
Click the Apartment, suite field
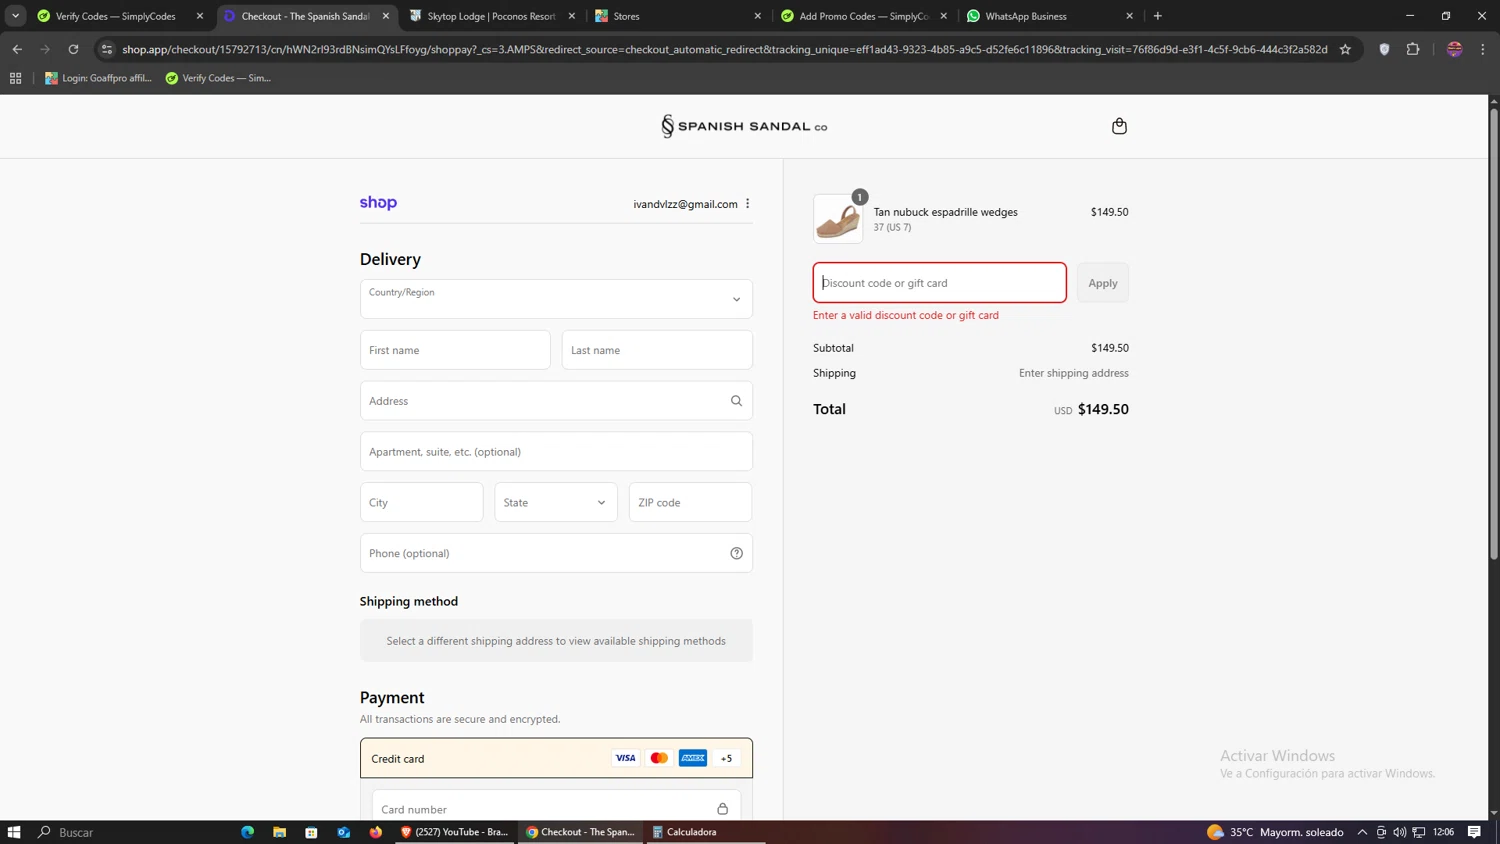[556, 452]
